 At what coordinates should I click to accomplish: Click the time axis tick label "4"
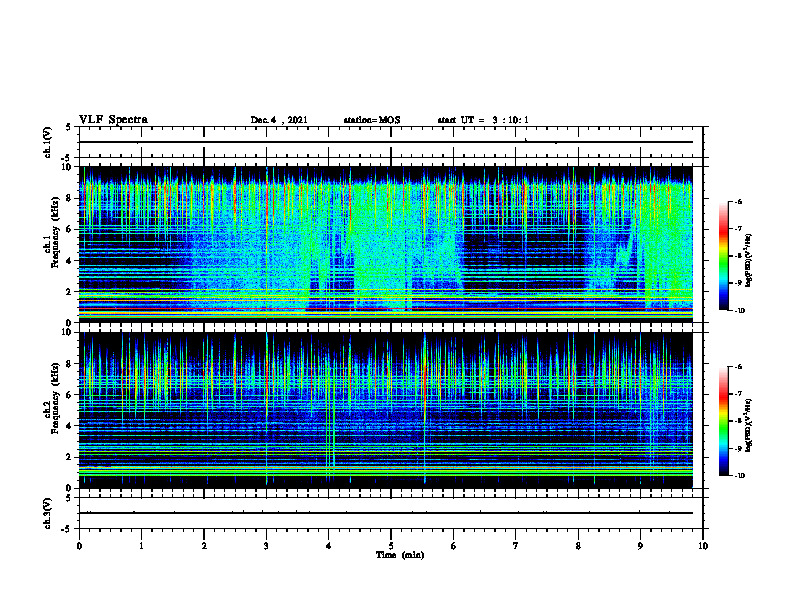click(329, 546)
